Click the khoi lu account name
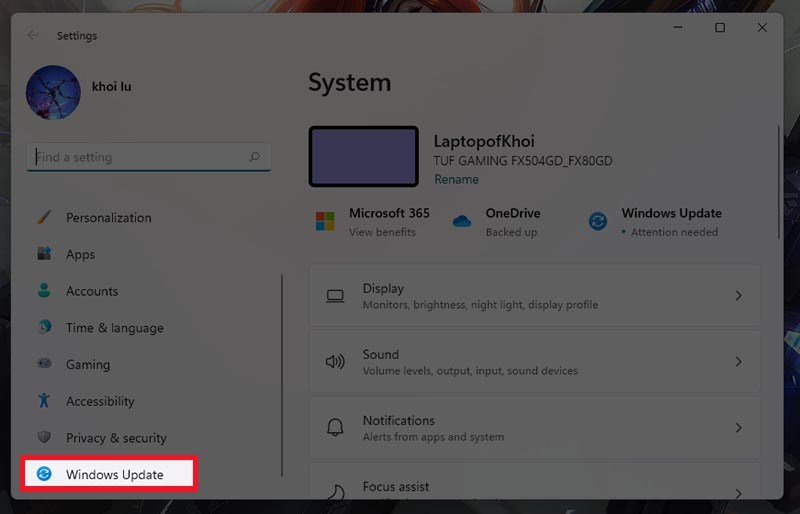The height and width of the screenshot is (514, 800). [111, 86]
